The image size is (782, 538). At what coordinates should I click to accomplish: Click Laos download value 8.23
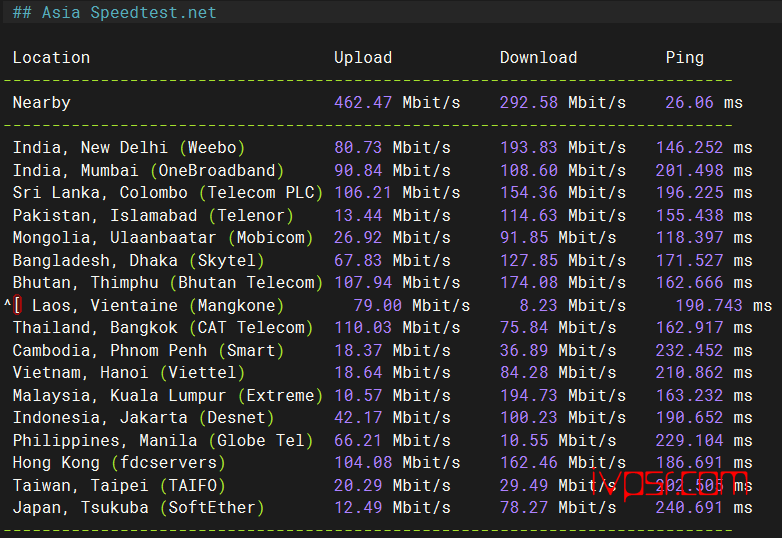pos(539,305)
